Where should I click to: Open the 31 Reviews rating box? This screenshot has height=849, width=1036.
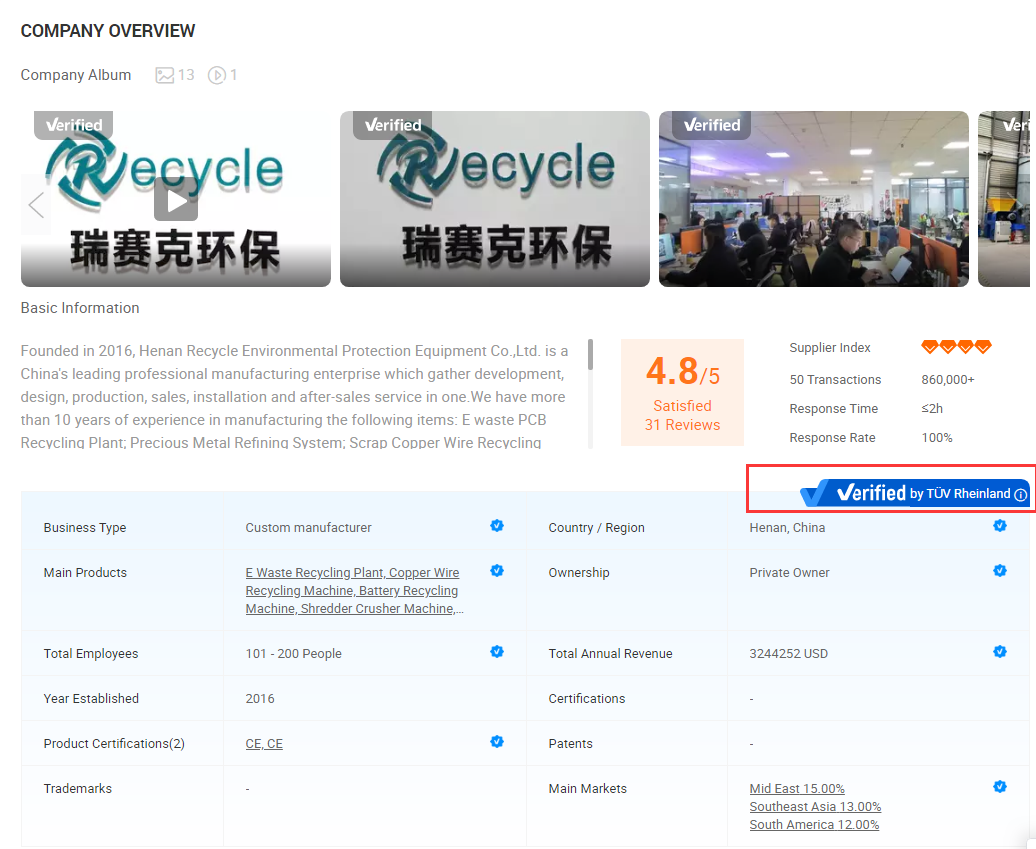682,390
